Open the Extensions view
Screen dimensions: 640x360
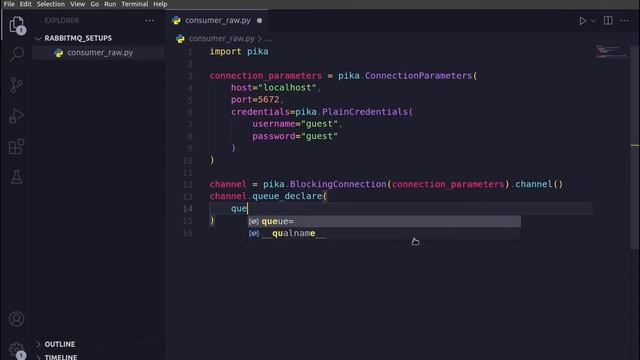[x=16, y=147]
